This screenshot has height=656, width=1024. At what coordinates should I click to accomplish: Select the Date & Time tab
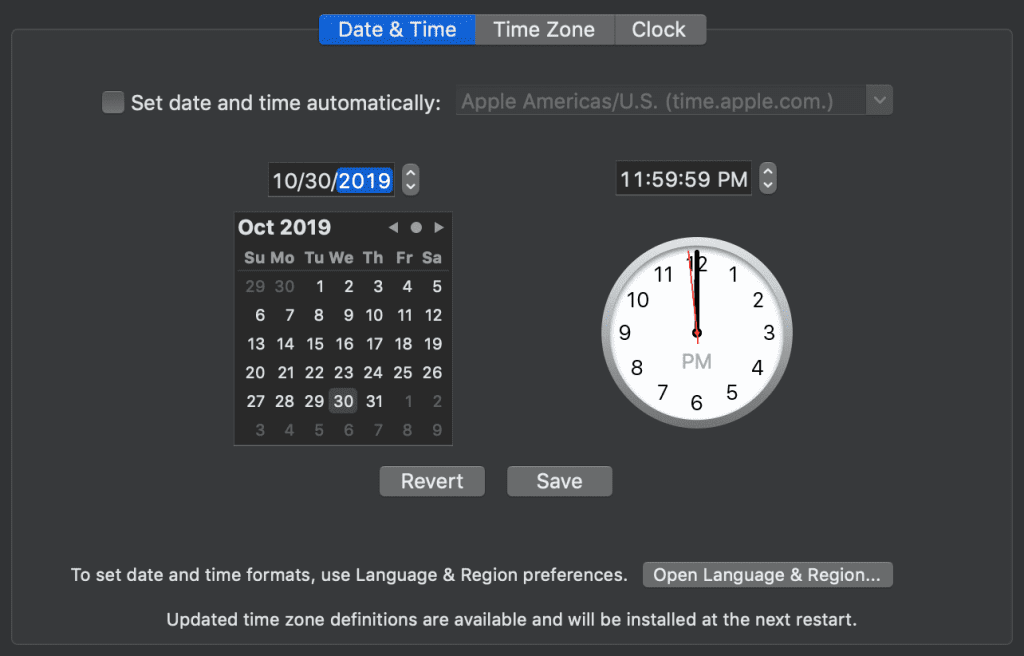pos(397,29)
